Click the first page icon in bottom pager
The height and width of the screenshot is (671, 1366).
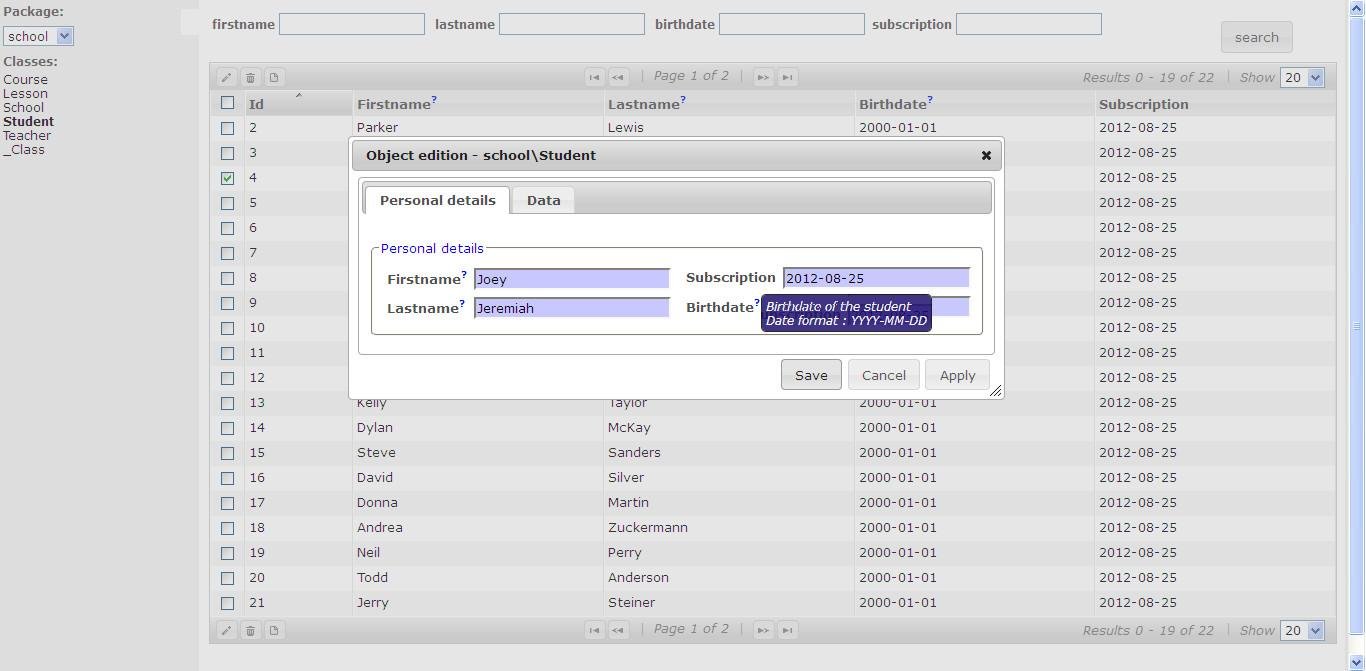pos(595,630)
